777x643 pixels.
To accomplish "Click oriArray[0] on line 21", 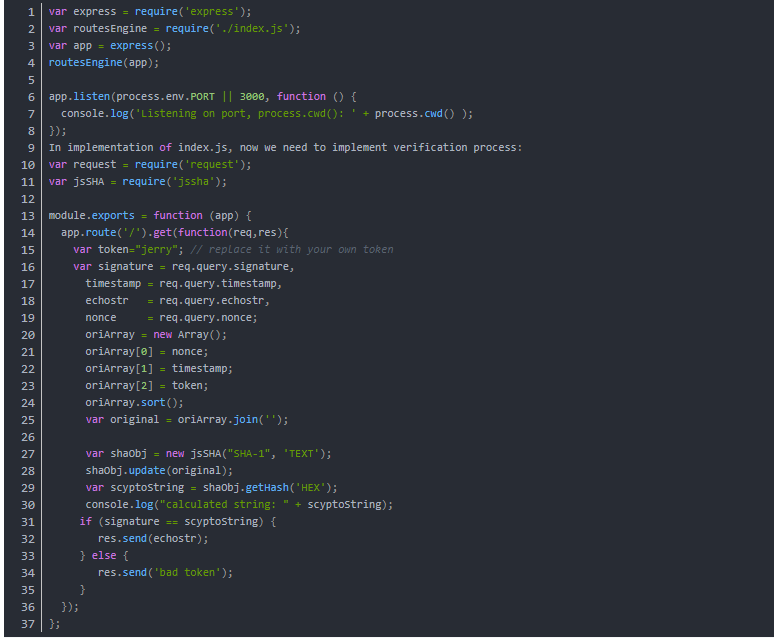I will click(119, 352).
